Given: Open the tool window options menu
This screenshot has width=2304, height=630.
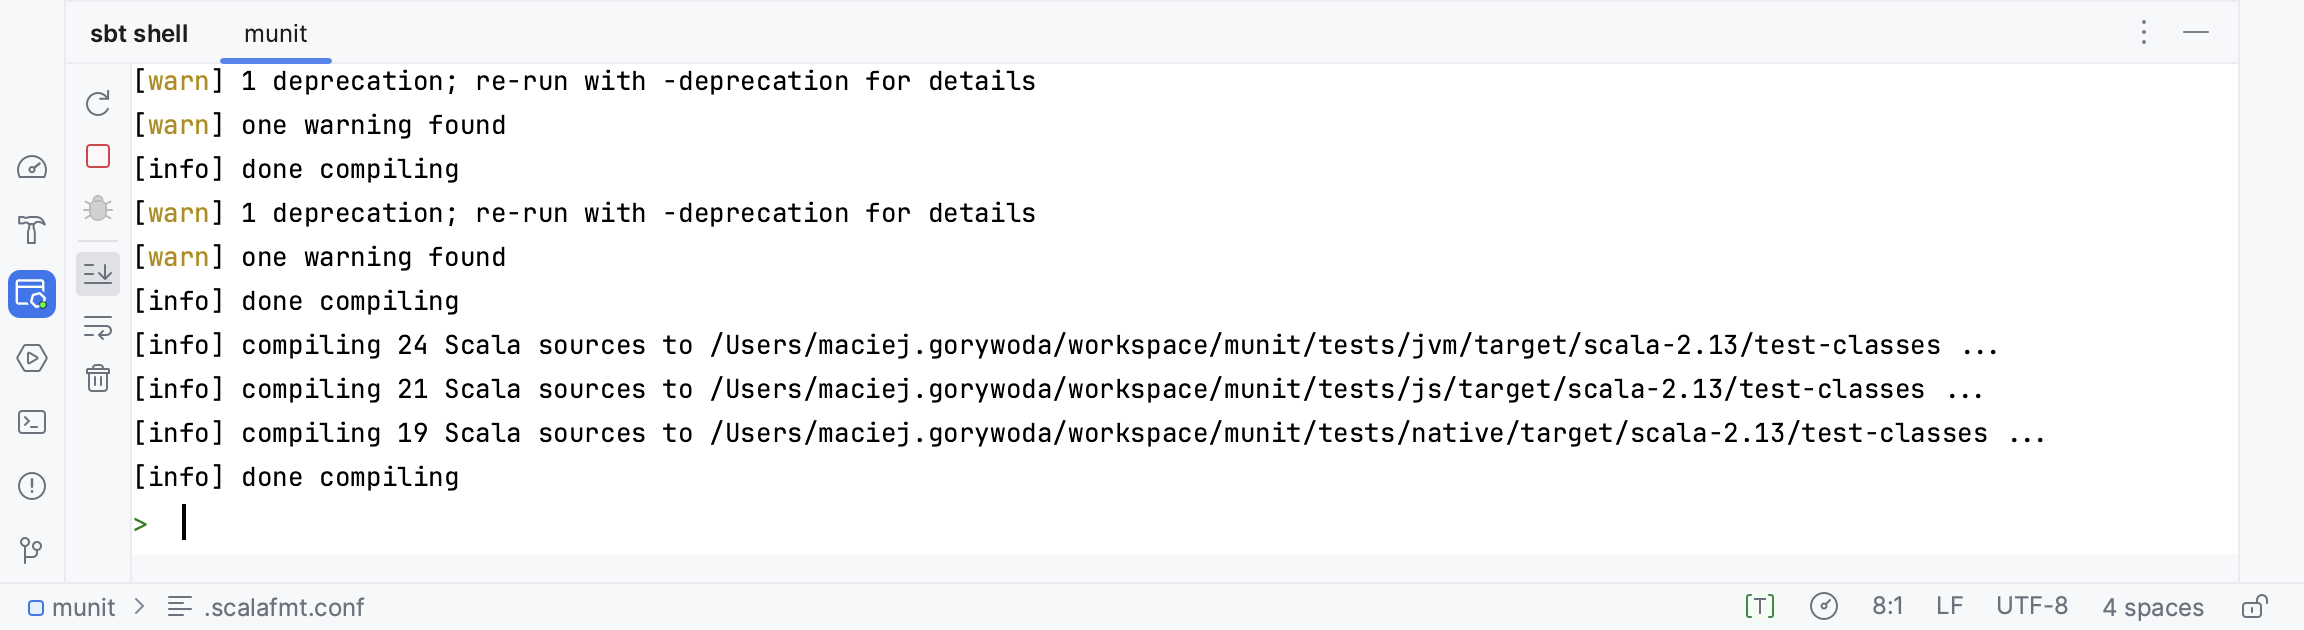Looking at the screenshot, I should pos(2144,33).
